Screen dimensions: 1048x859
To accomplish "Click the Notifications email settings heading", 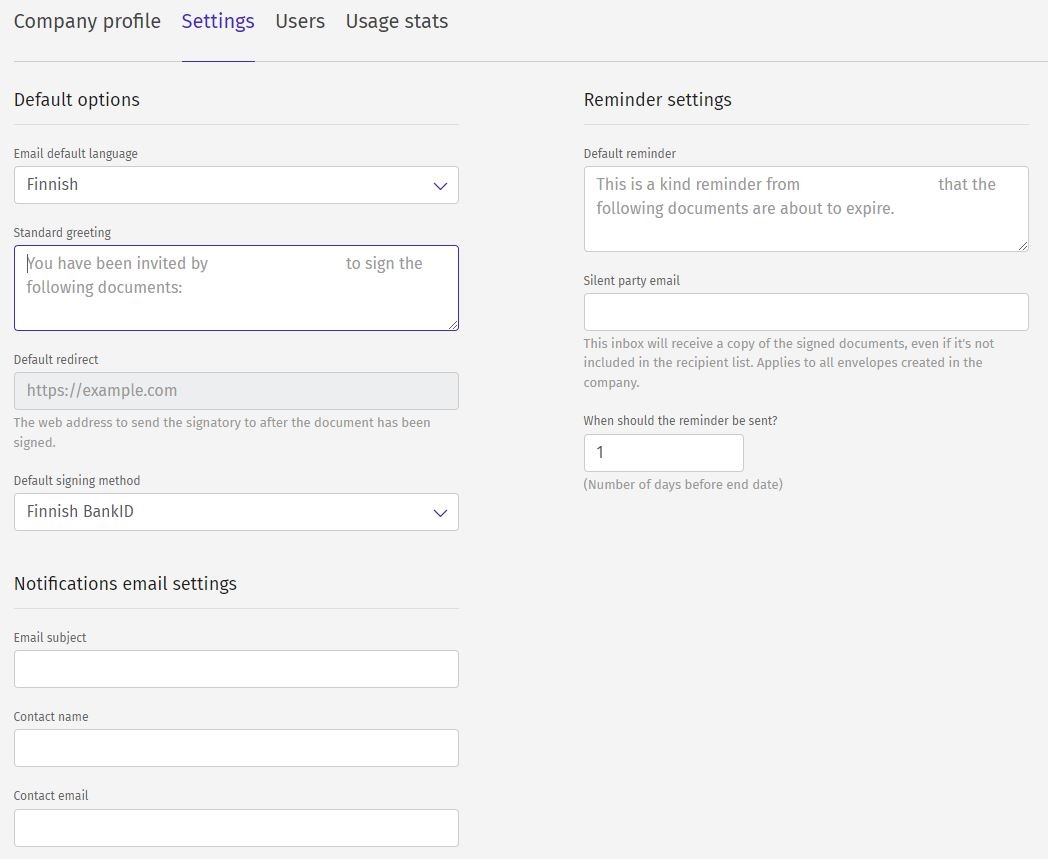I will point(125,584).
